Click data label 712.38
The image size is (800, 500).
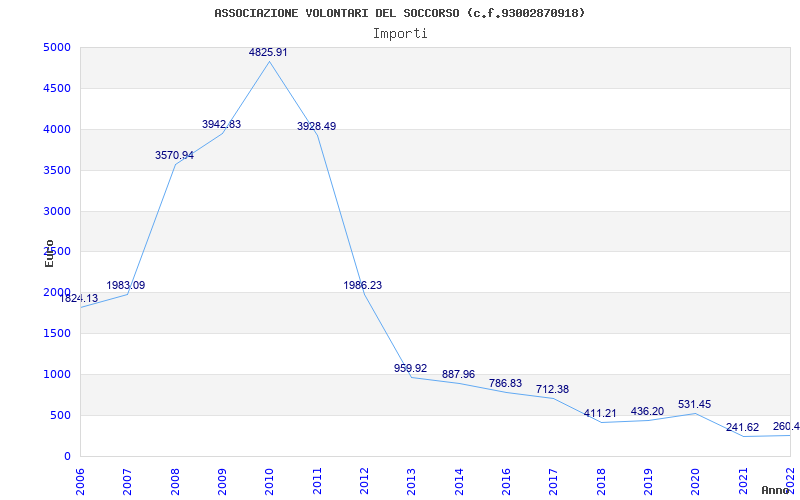pos(552,389)
